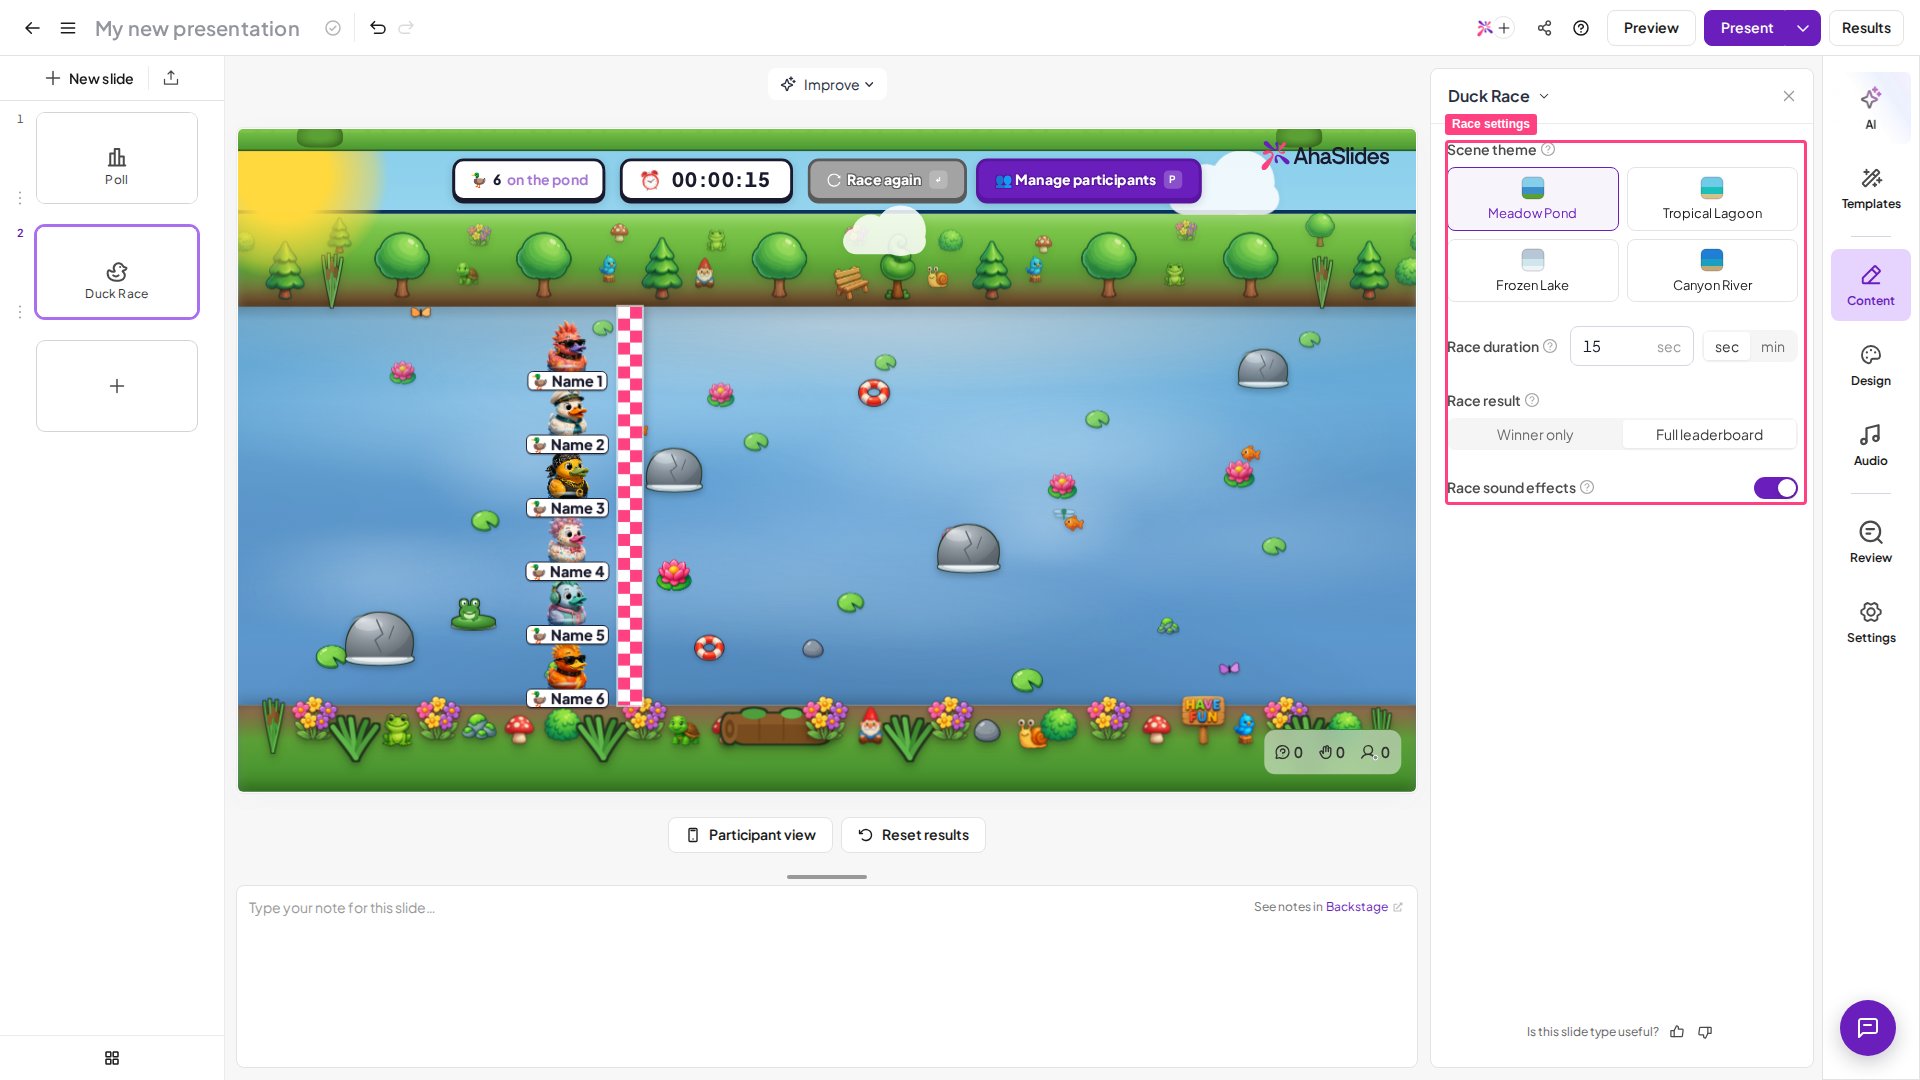1920x1080 pixels.
Task: Open the Review panel
Action: coord(1870,542)
